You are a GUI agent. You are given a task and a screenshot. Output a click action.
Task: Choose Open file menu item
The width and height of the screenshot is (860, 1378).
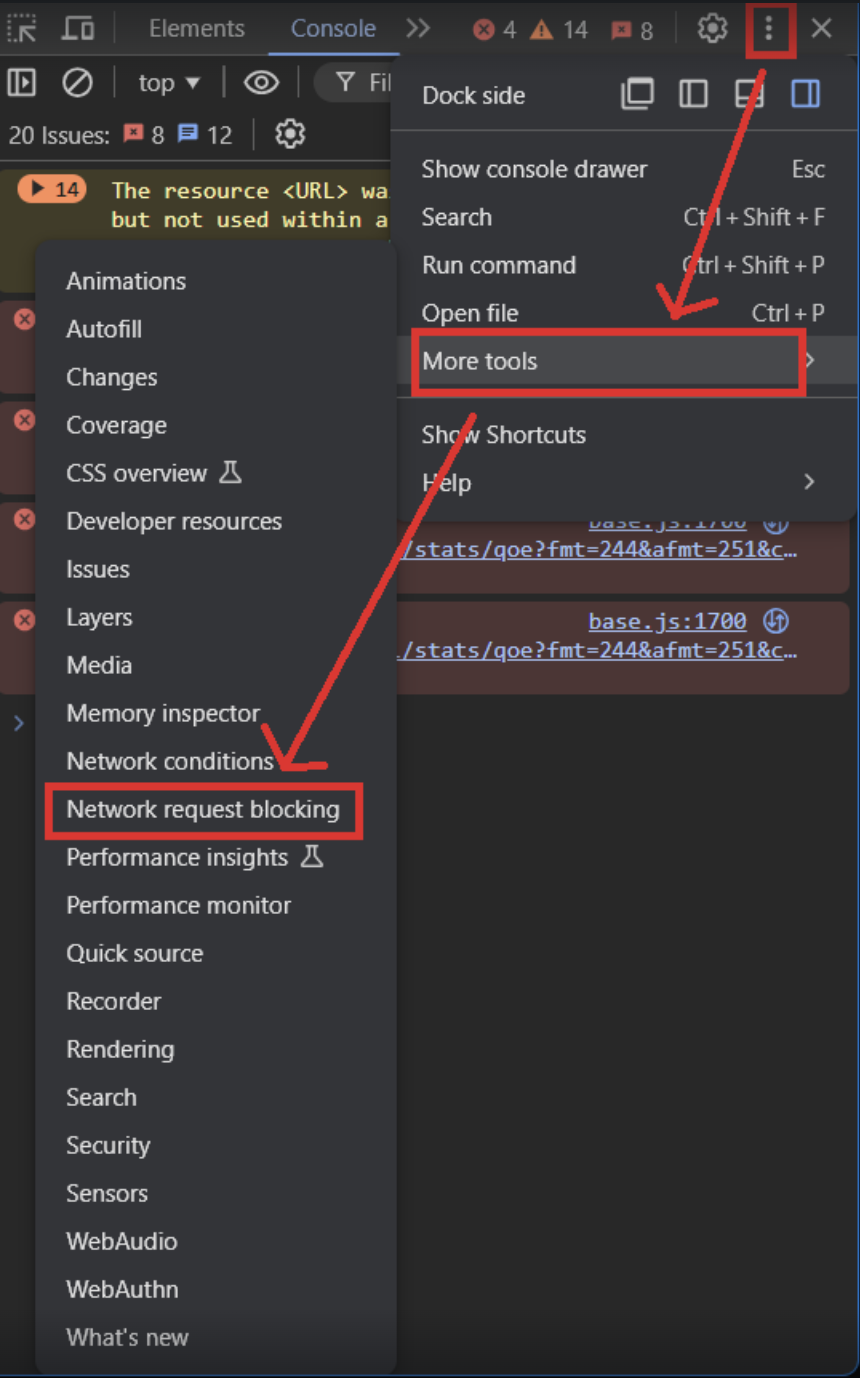623,313
